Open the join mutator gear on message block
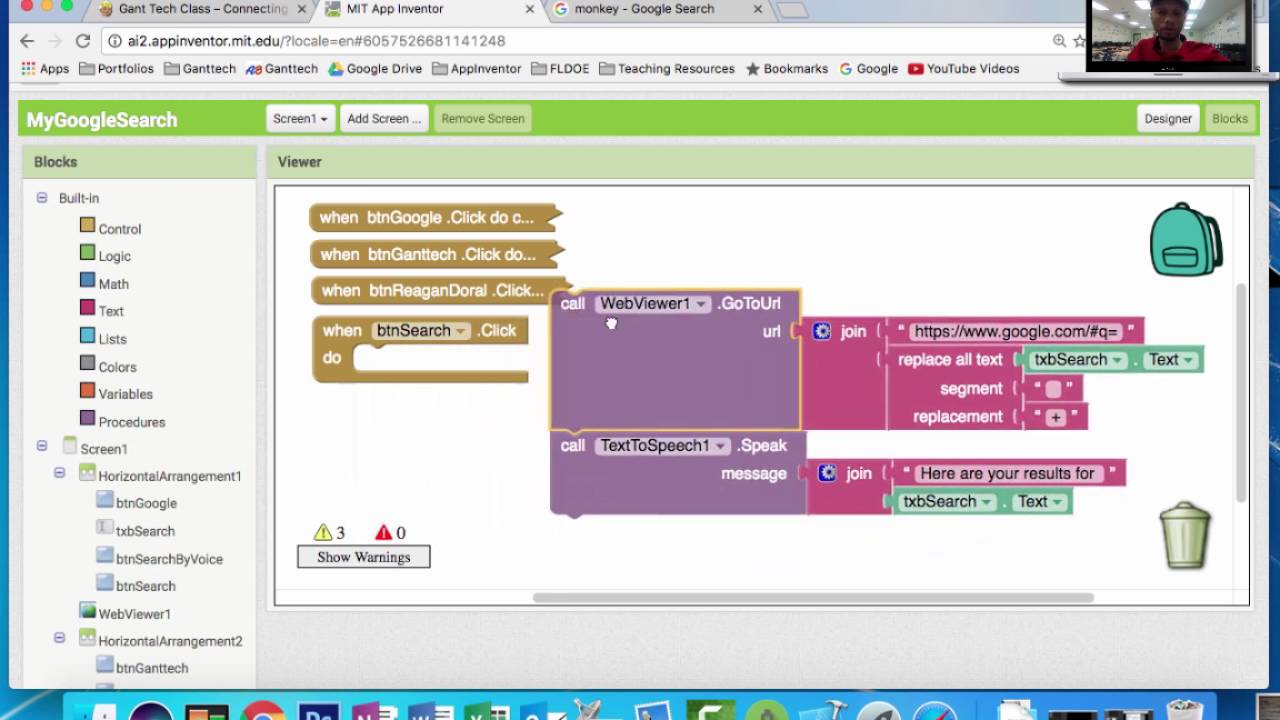 827,473
